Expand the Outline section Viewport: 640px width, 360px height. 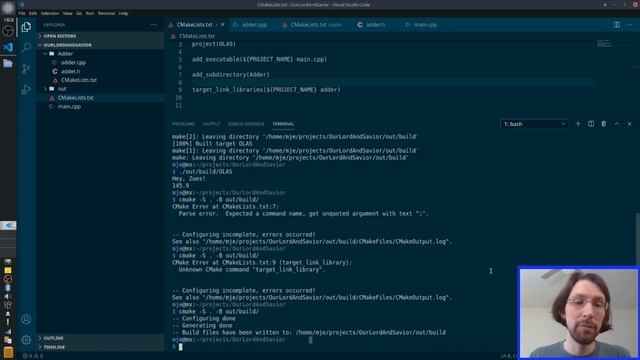(x=53, y=338)
